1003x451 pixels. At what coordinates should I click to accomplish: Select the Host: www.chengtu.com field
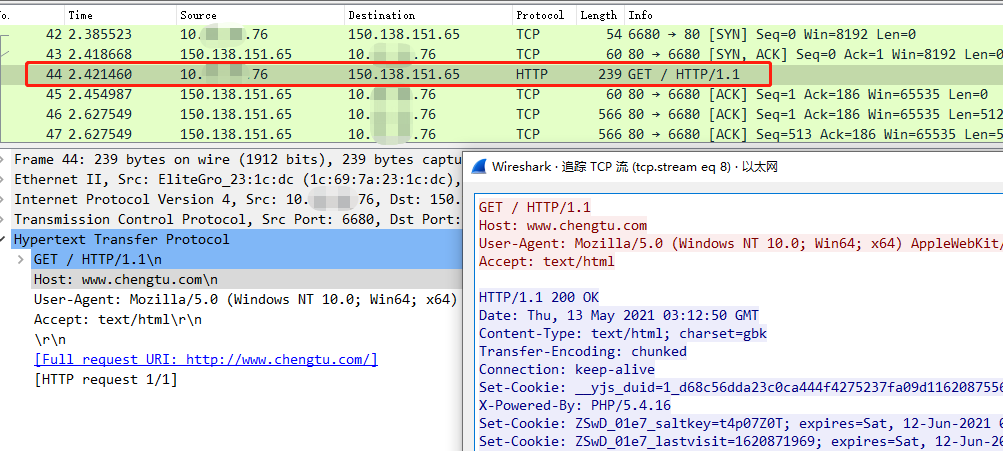(x=125, y=280)
